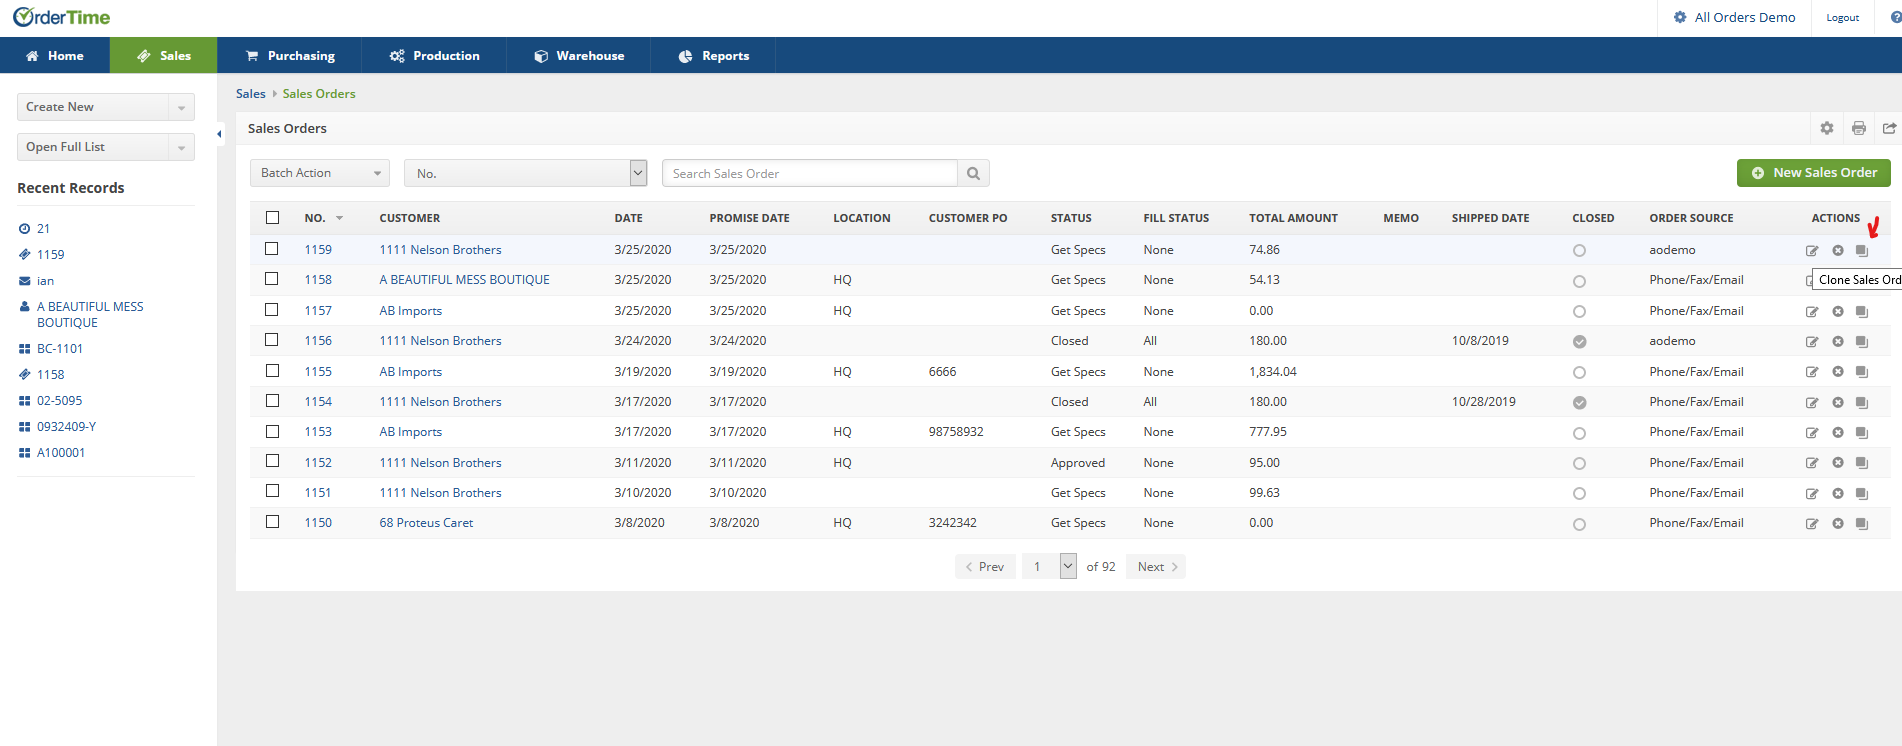The height and width of the screenshot is (746, 1902).
Task: Edit closed order 1156 via the pencil icon
Action: coord(1812,342)
